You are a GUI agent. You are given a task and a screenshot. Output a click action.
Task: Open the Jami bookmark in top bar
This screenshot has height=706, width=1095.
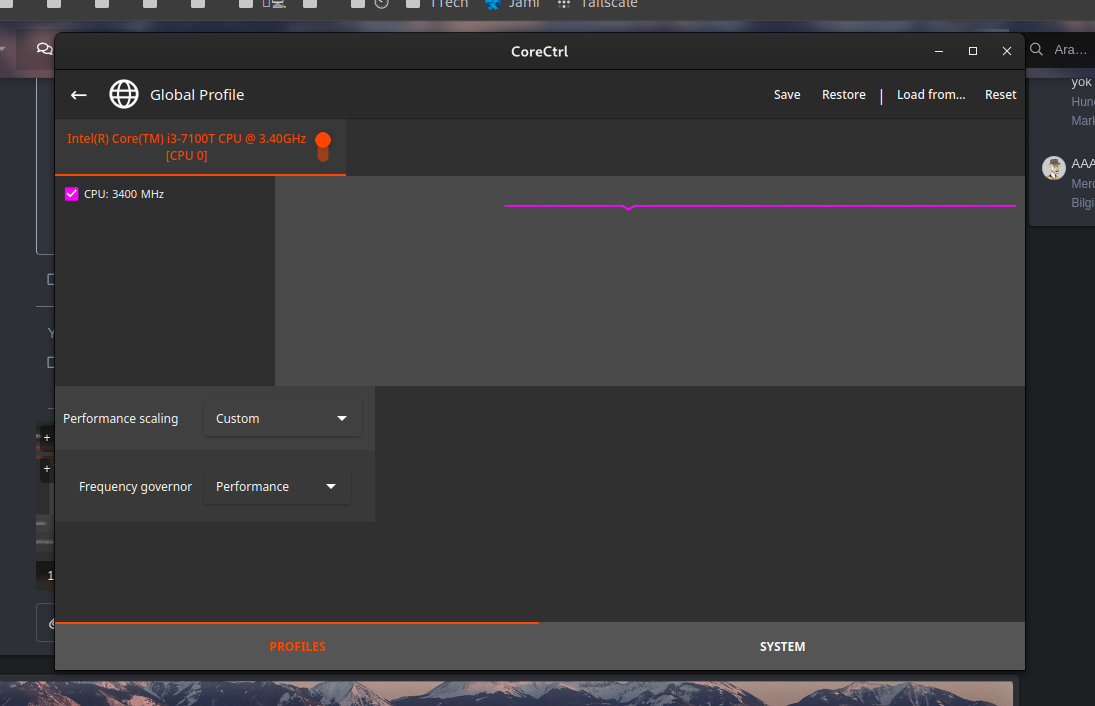pos(513,4)
